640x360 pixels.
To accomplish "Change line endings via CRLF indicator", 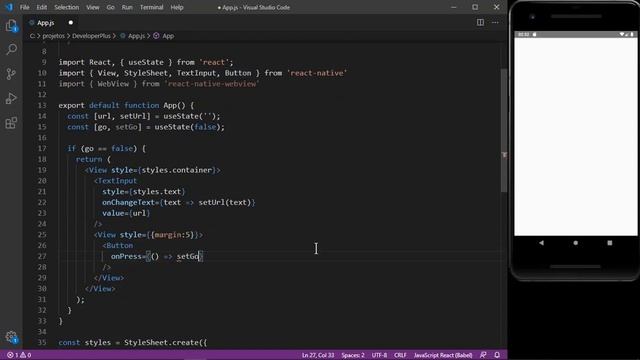I will [400, 355].
